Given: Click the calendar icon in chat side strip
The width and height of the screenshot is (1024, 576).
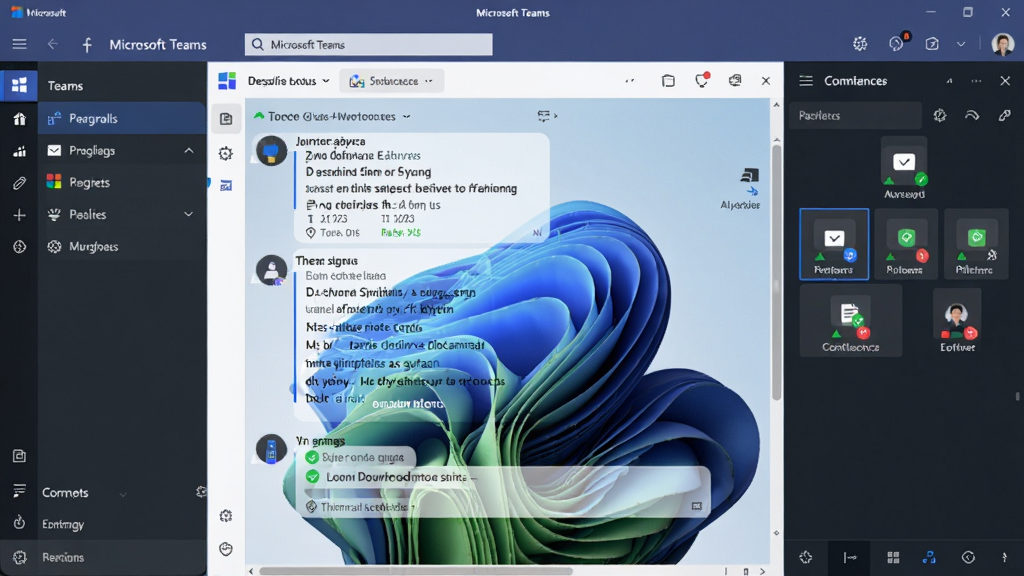Looking at the screenshot, I should click(x=226, y=186).
